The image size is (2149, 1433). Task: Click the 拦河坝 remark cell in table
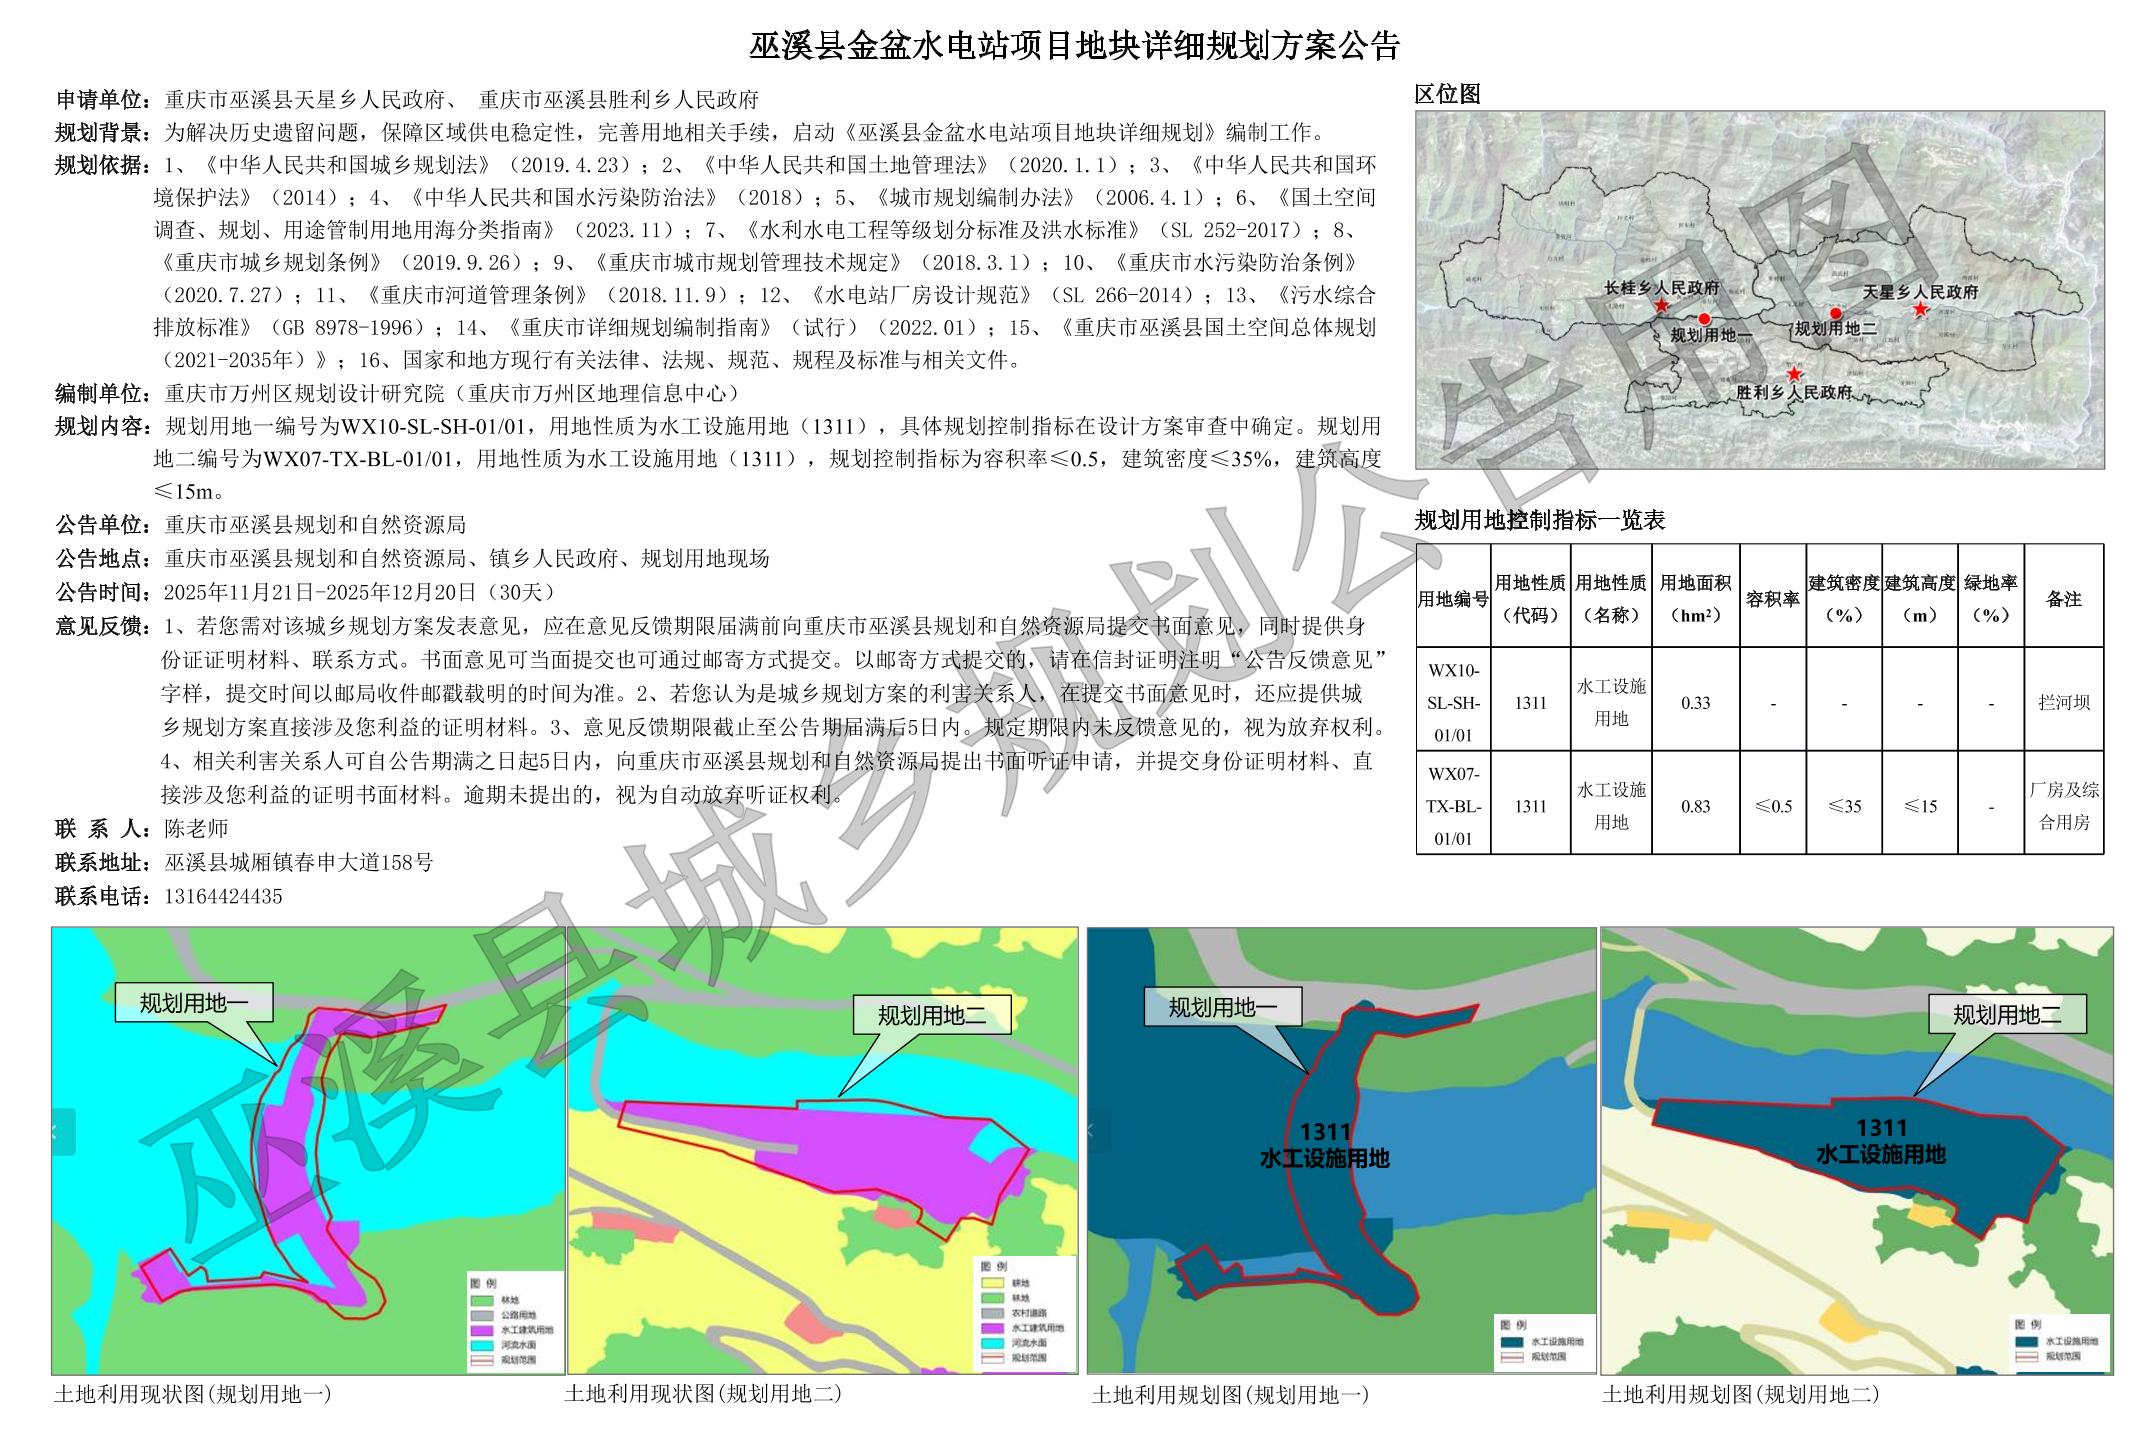pos(2064,702)
